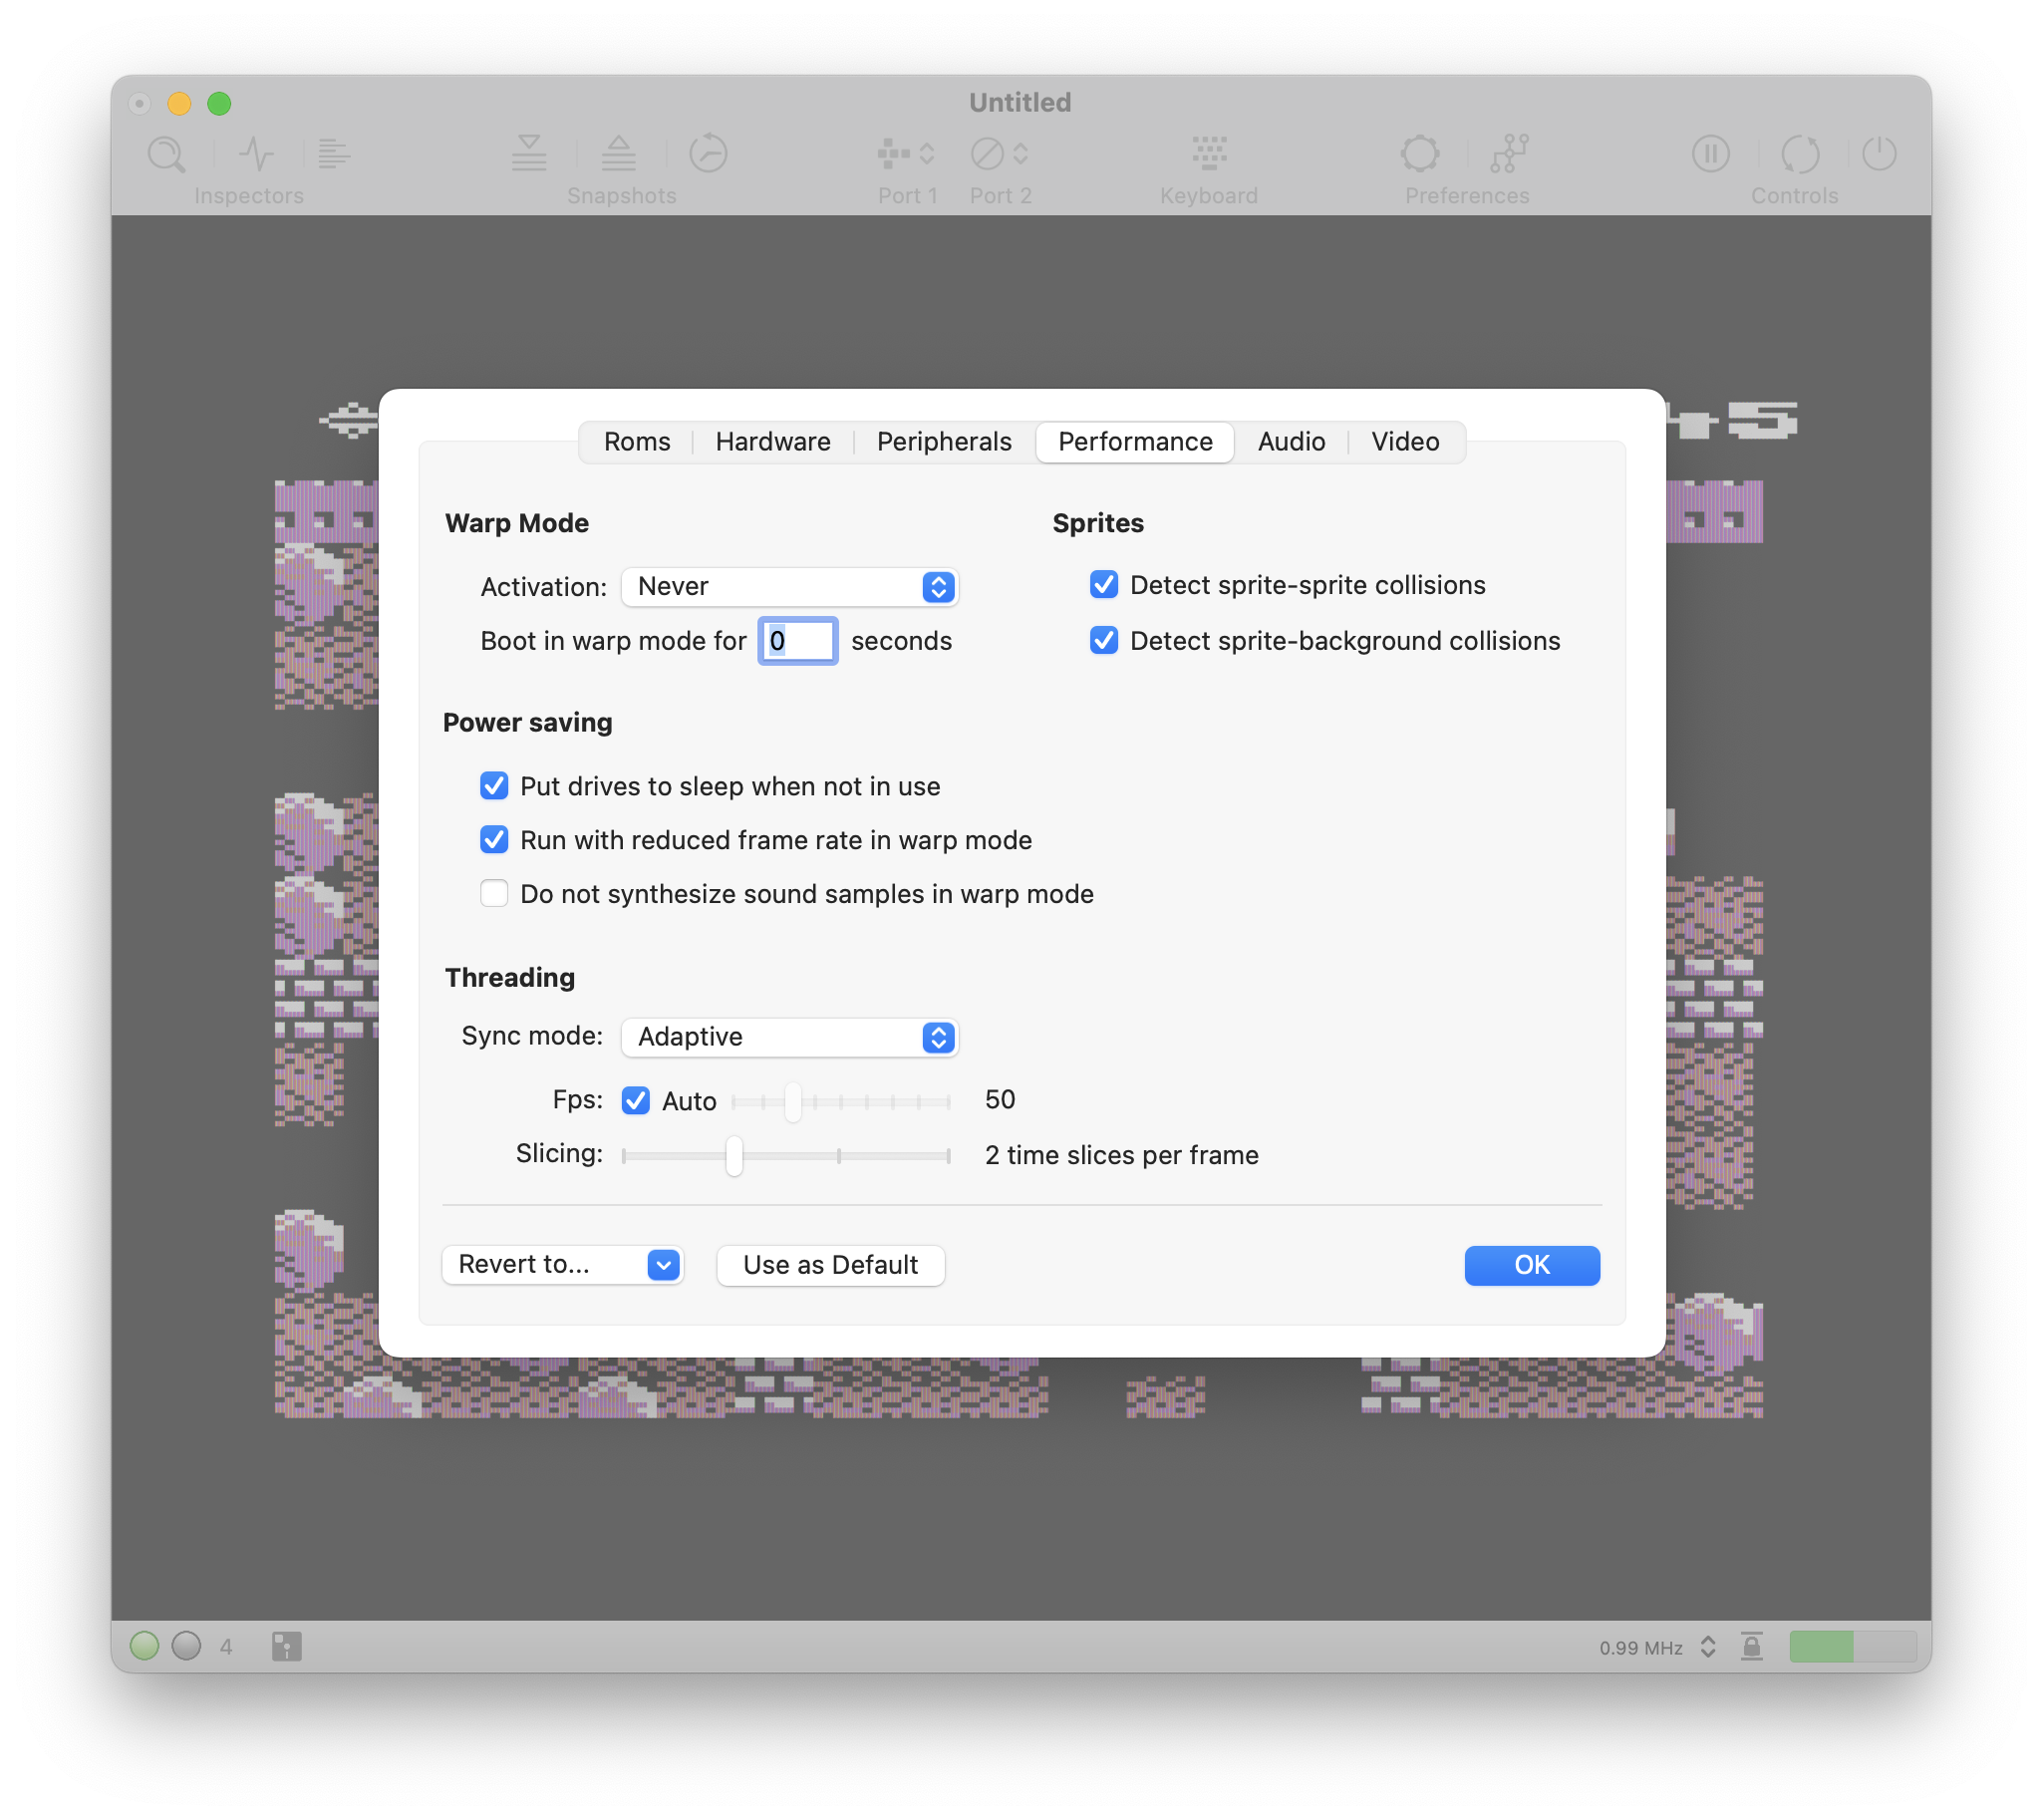Open the Sync mode Adaptive dropdown
The width and height of the screenshot is (2043, 1820).
tap(789, 1037)
